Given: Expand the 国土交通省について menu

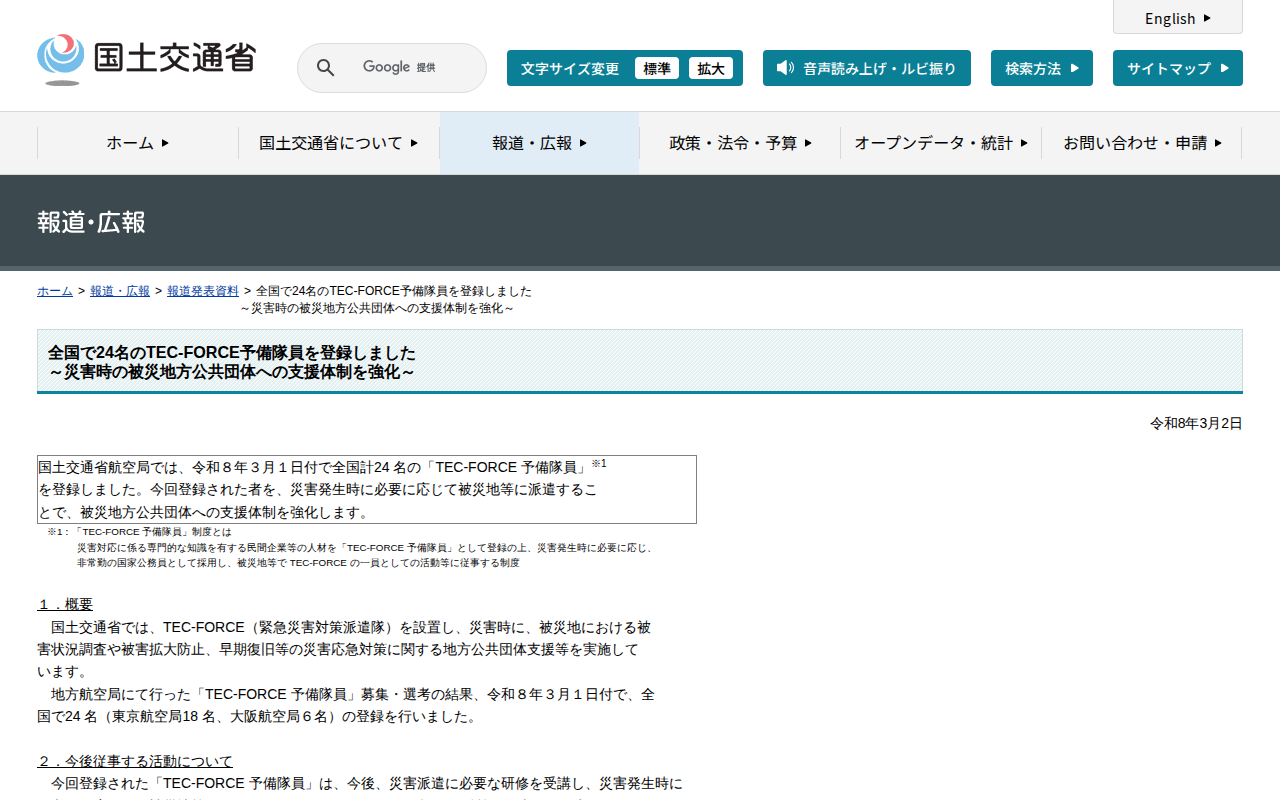Looking at the screenshot, I should (x=338, y=143).
